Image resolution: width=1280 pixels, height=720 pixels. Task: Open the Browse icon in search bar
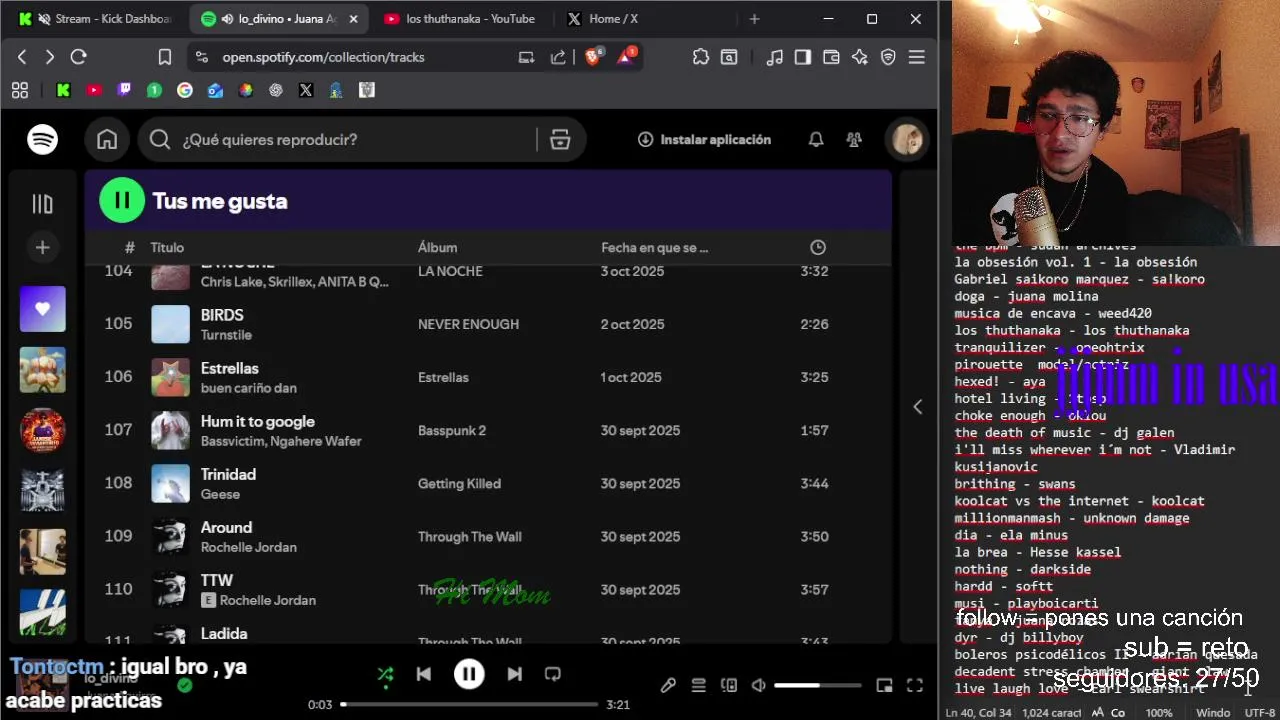coord(560,140)
